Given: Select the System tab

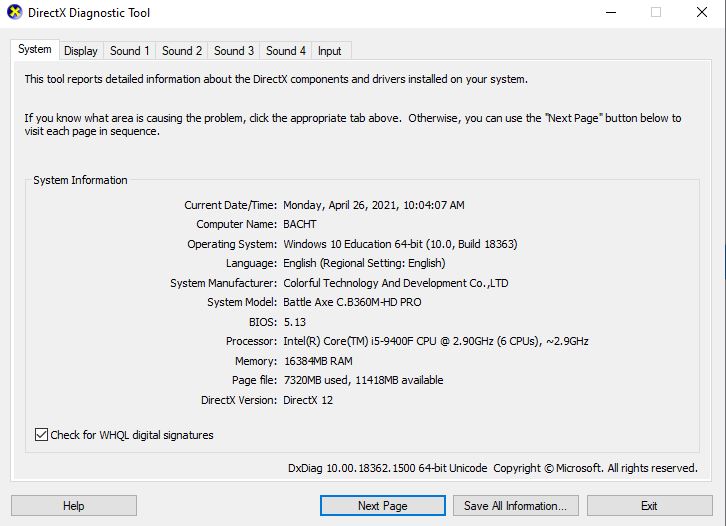Looking at the screenshot, I should (34, 50).
